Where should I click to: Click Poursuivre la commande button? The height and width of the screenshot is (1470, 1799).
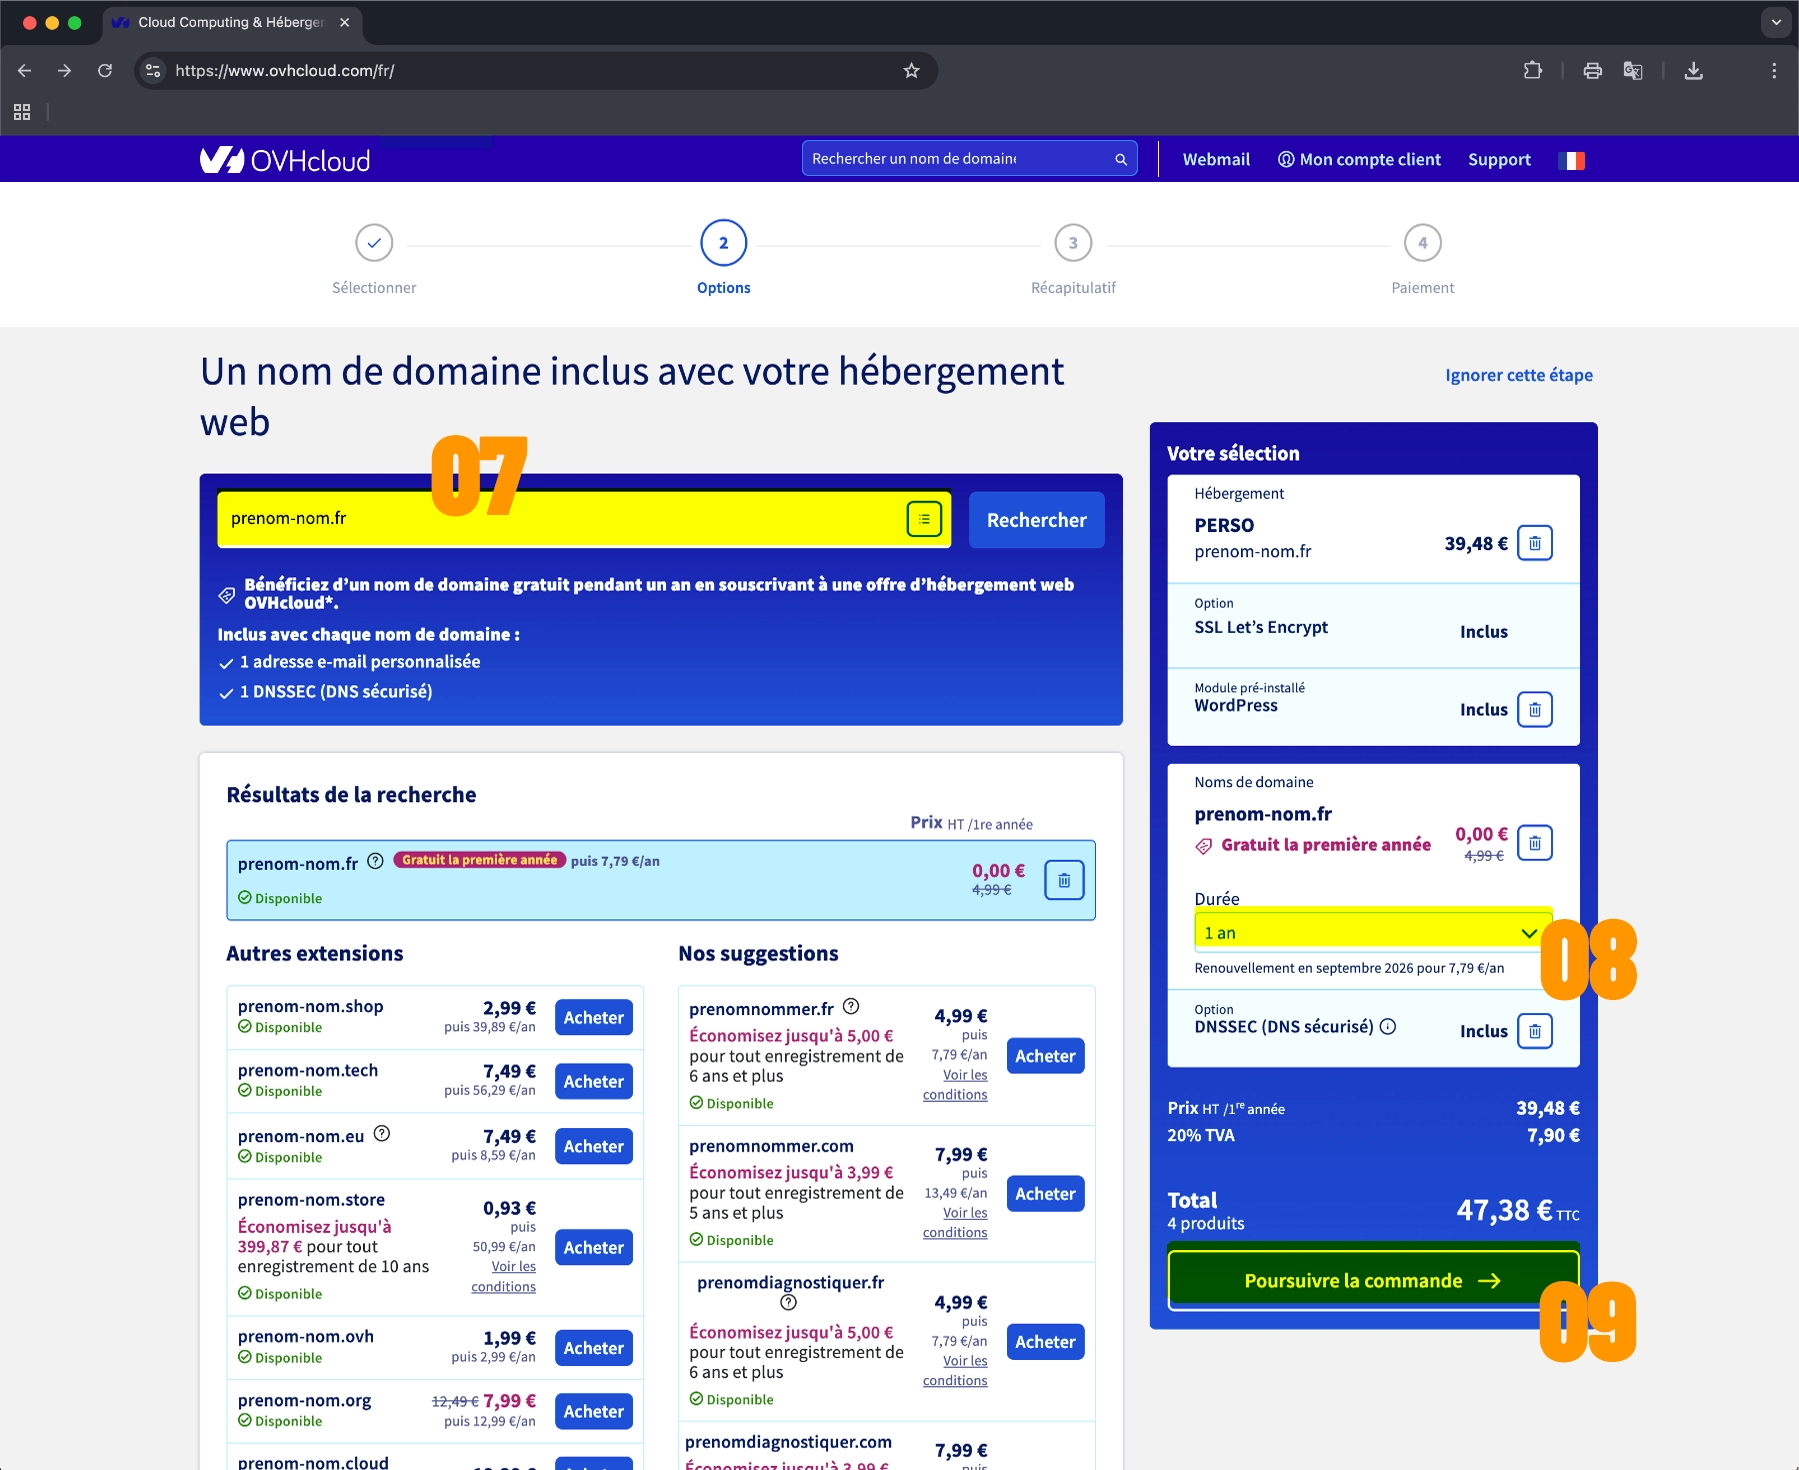(x=1371, y=1281)
